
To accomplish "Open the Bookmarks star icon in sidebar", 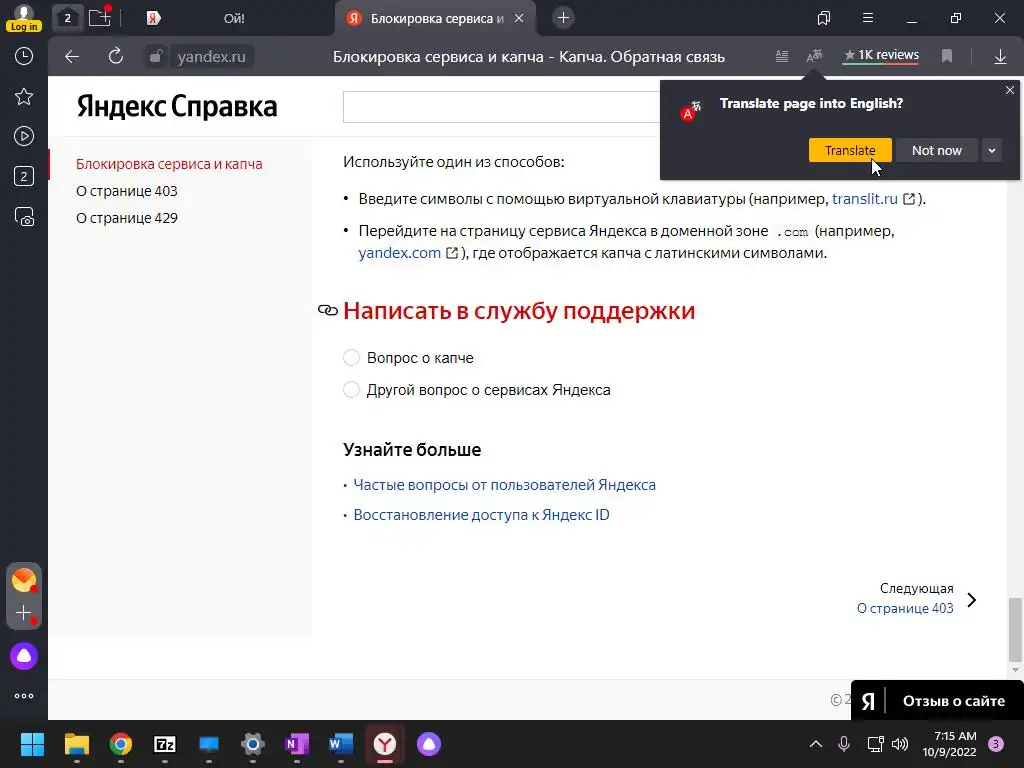I will [24, 97].
